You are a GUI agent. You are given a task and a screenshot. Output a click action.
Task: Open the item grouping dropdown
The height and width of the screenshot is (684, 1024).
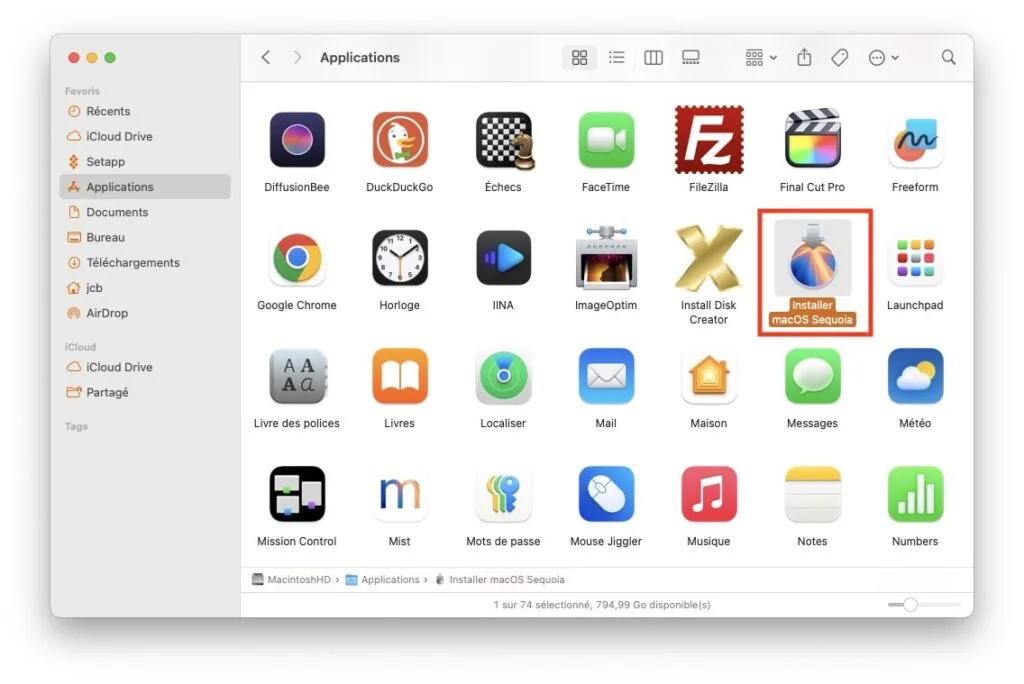pos(758,57)
